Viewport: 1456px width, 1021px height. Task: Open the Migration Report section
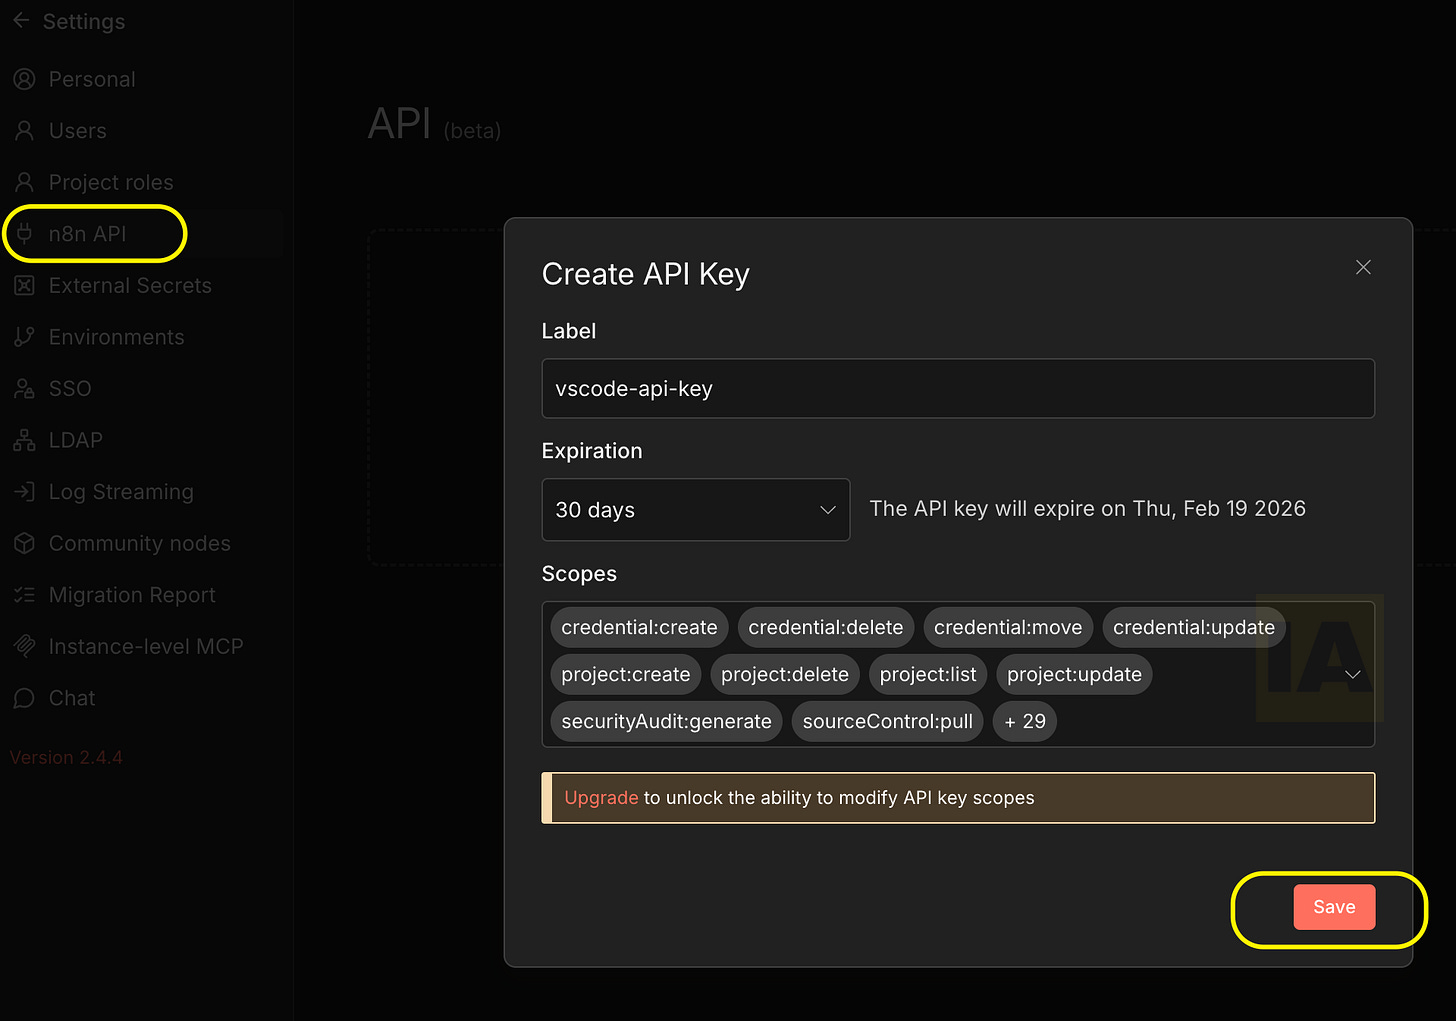pyautogui.click(x=131, y=594)
